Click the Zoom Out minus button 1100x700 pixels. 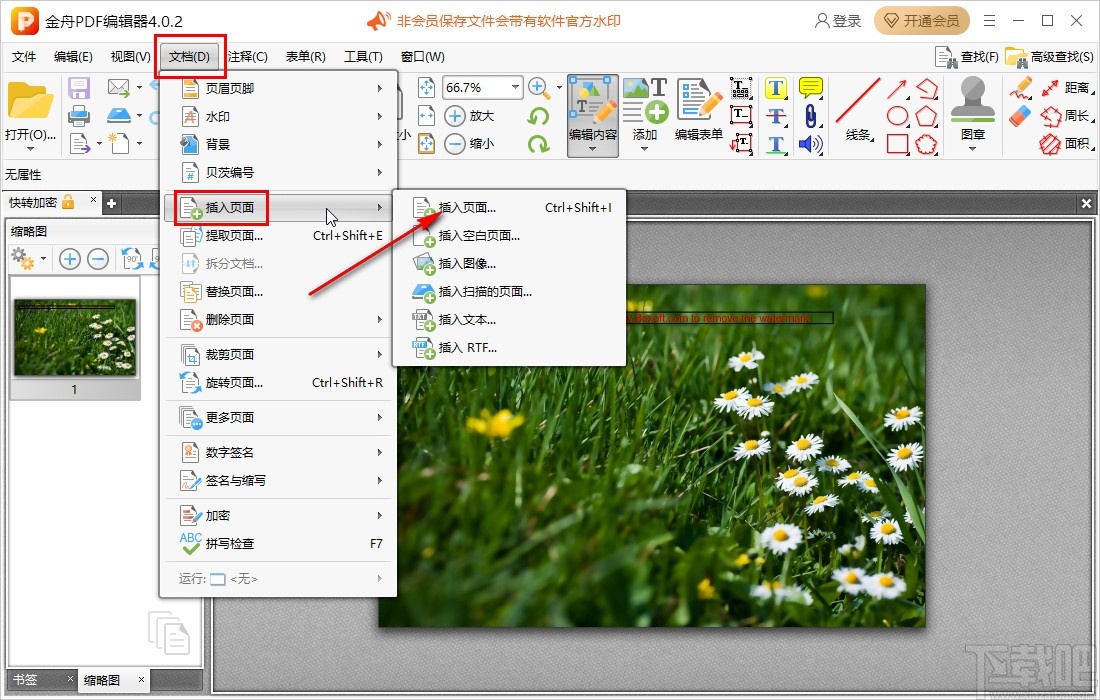pos(455,144)
